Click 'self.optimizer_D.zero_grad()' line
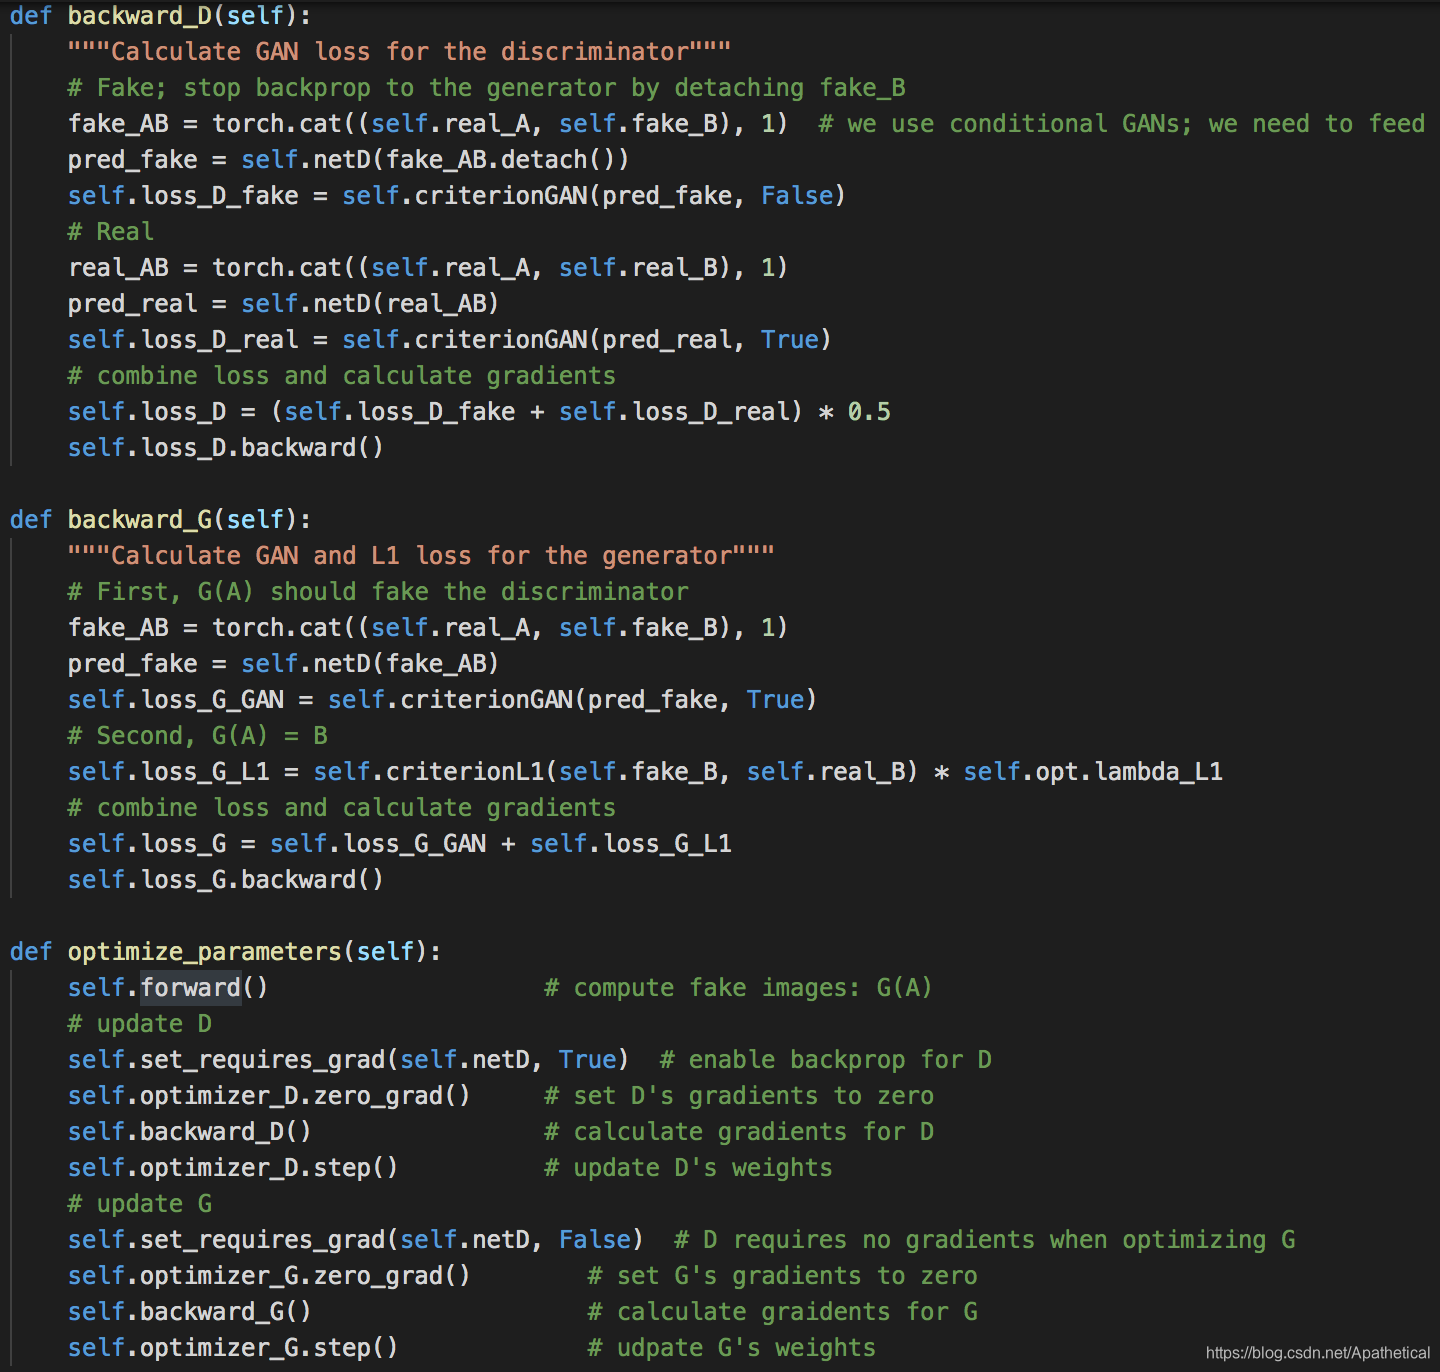 (x=269, y=1096)
